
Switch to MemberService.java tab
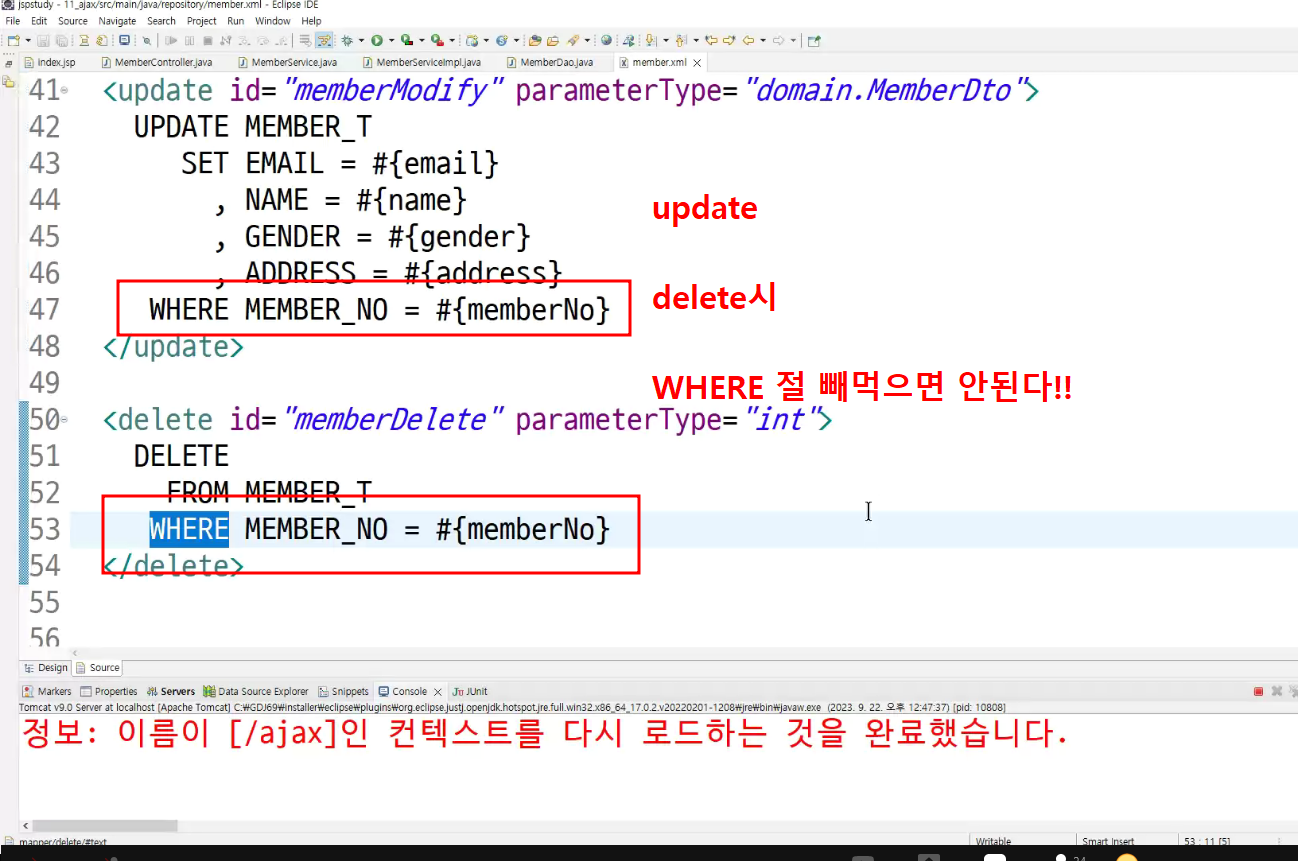point(287,62)
